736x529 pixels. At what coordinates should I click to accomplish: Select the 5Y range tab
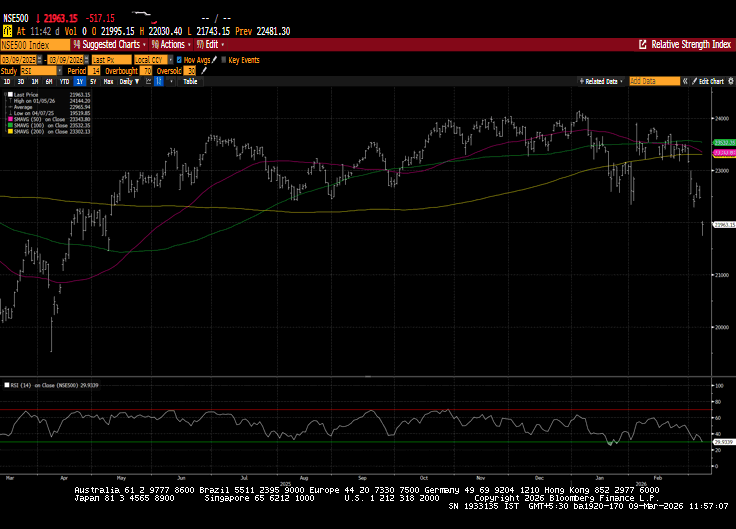93,81
